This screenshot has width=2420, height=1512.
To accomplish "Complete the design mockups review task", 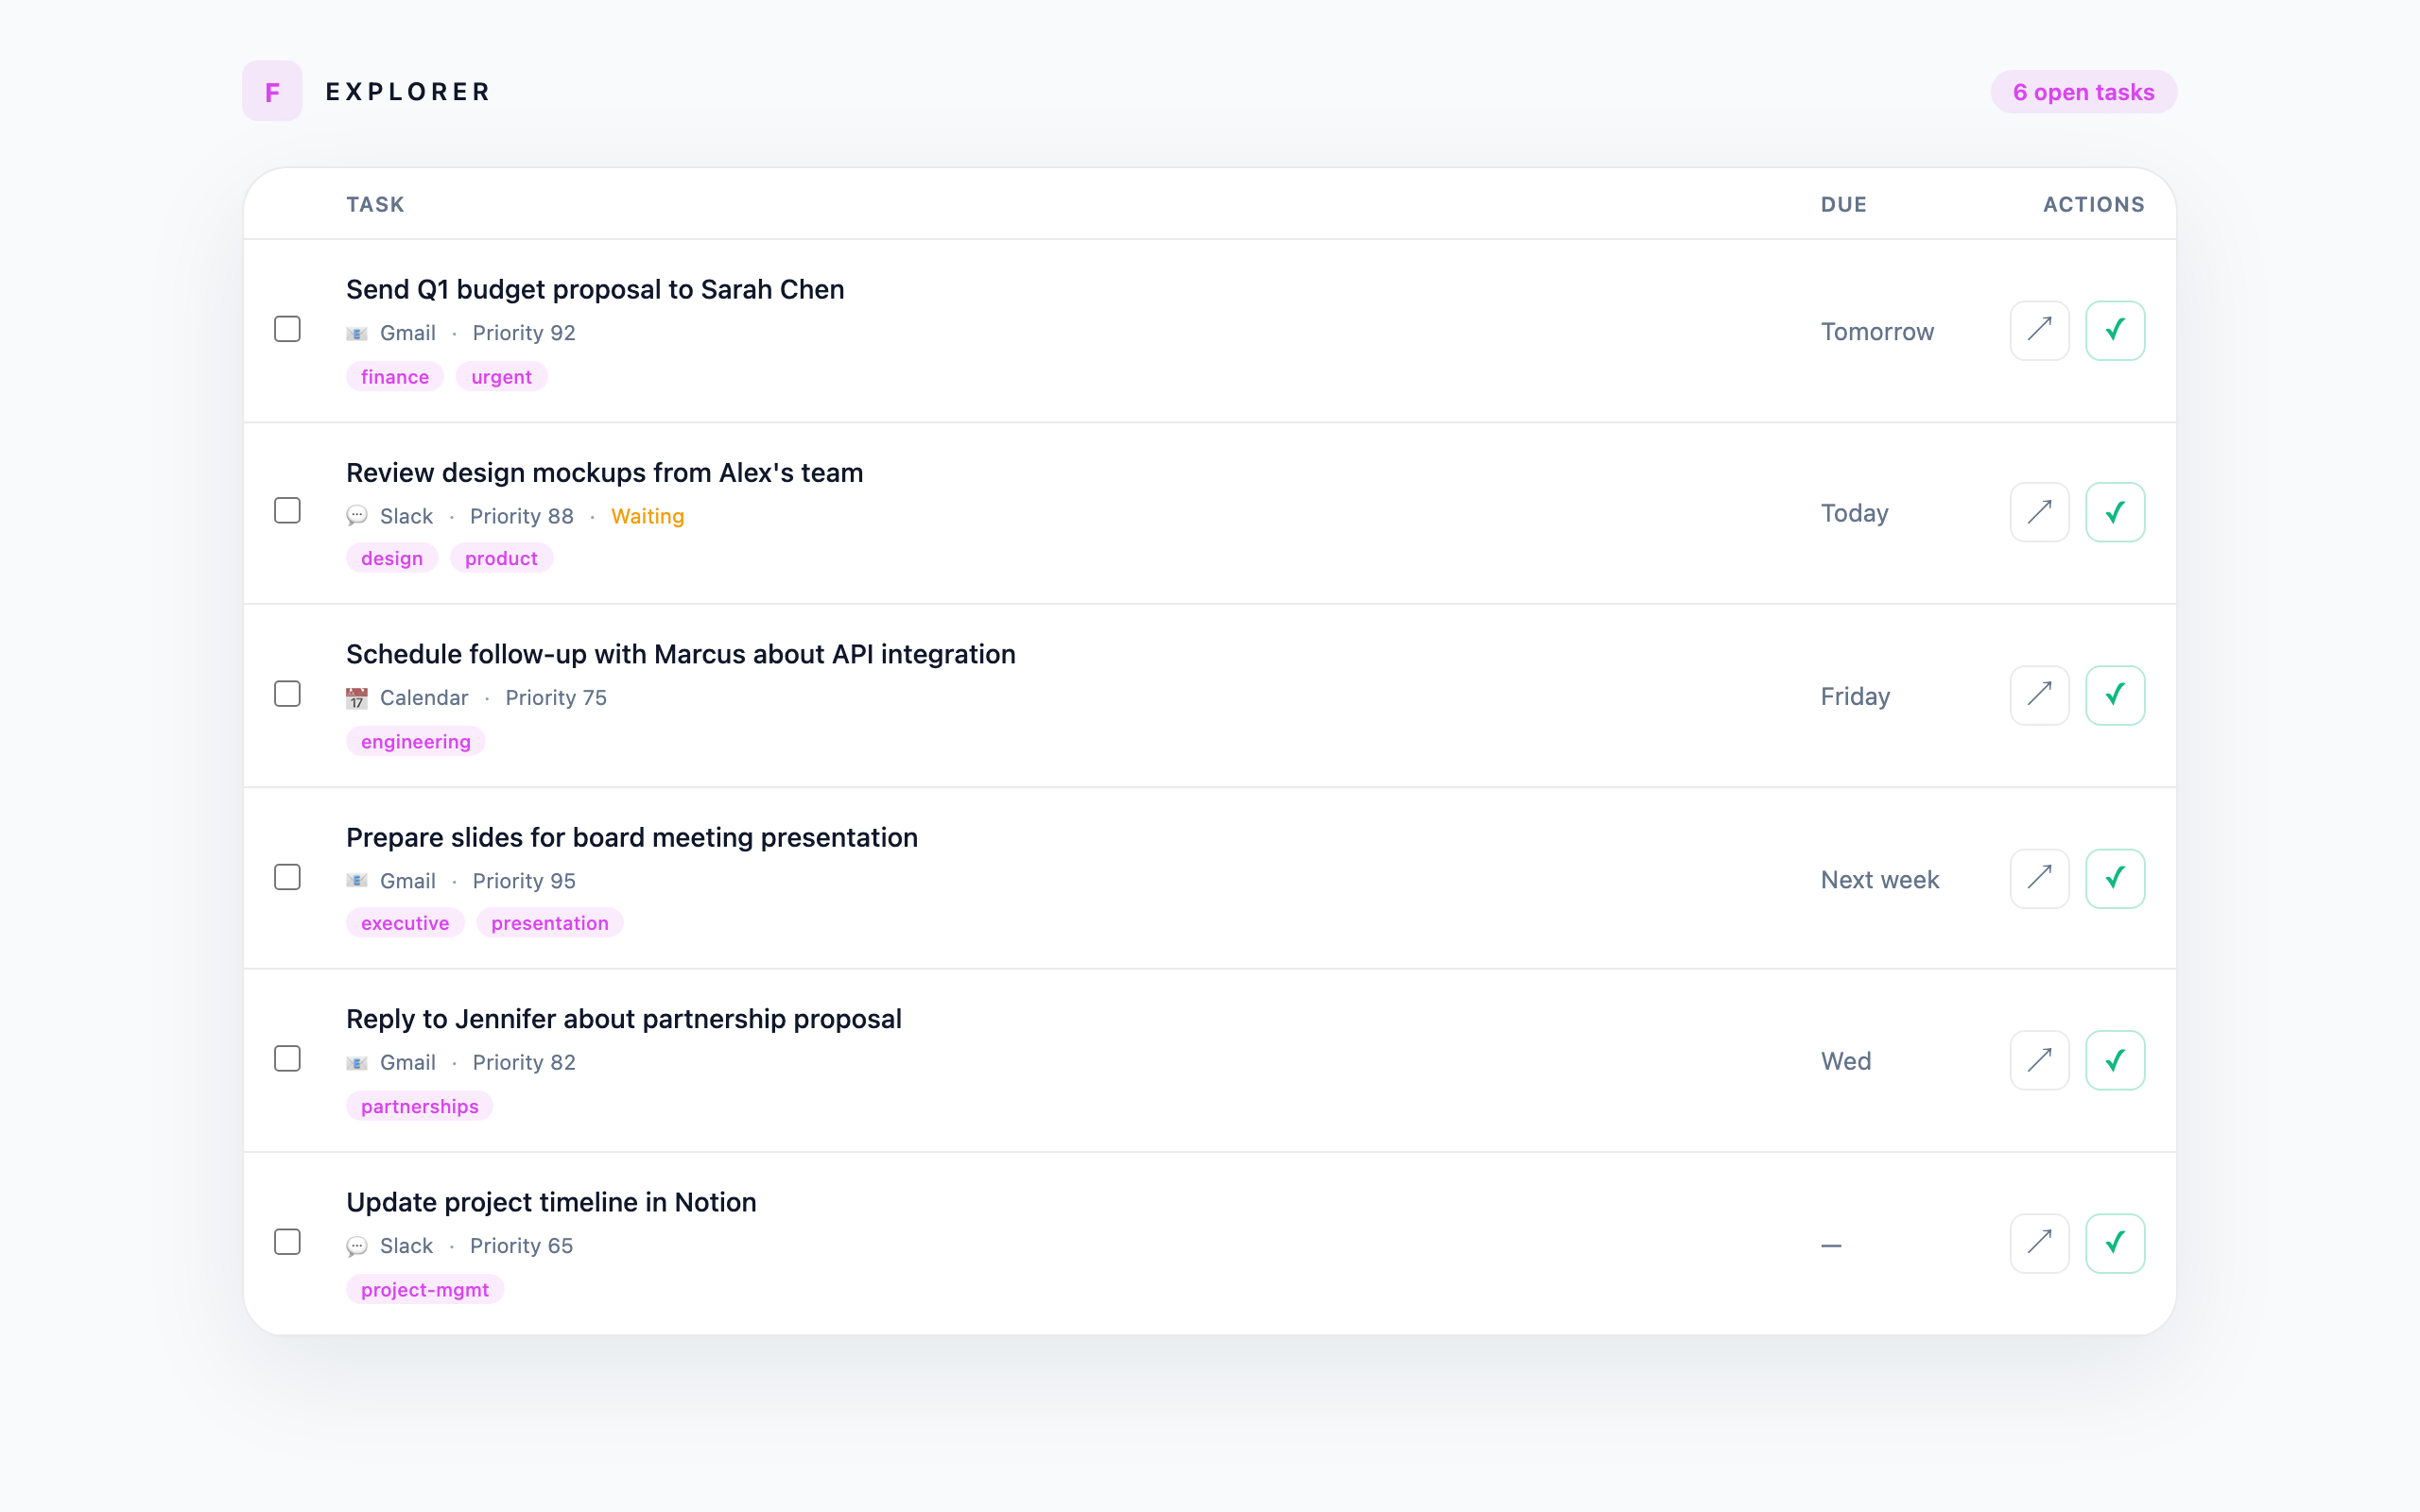I will (2114, 512).
